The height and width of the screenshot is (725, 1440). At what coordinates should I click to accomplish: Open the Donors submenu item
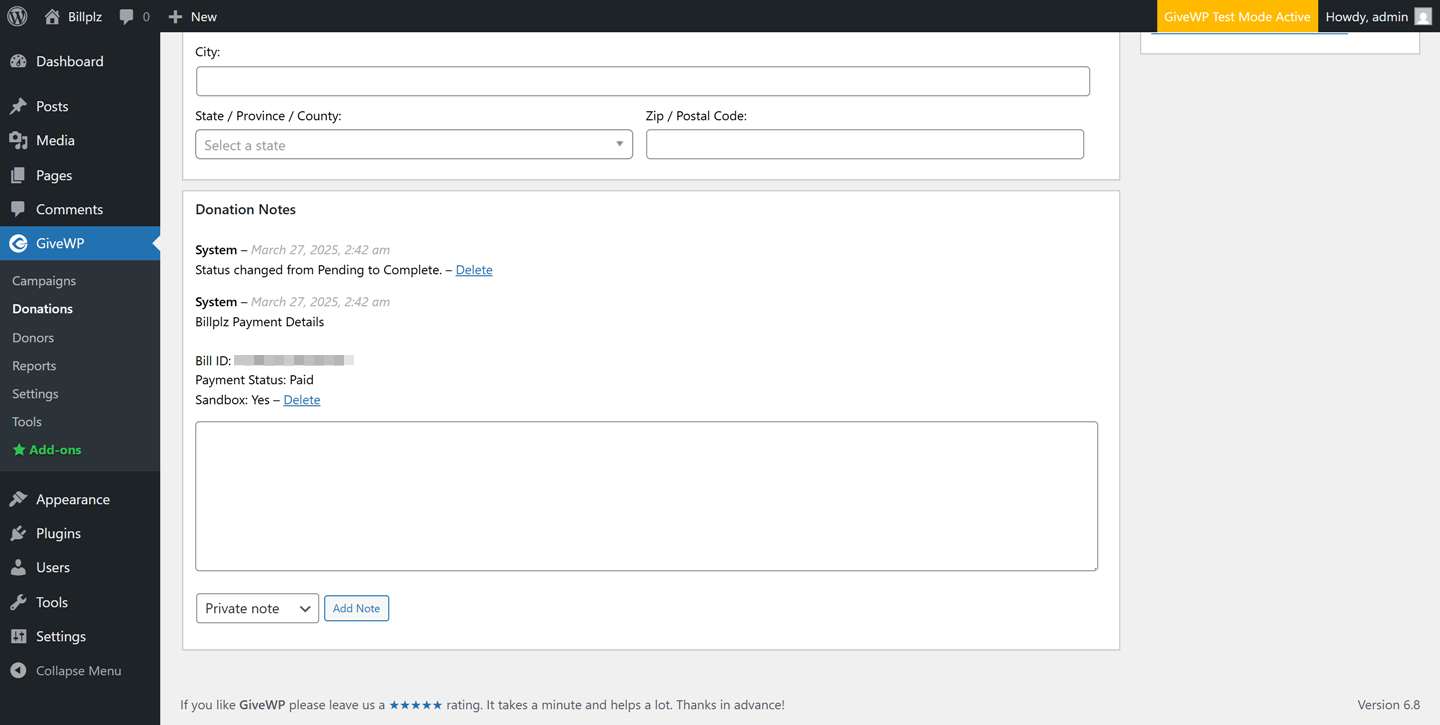(33, 337)
